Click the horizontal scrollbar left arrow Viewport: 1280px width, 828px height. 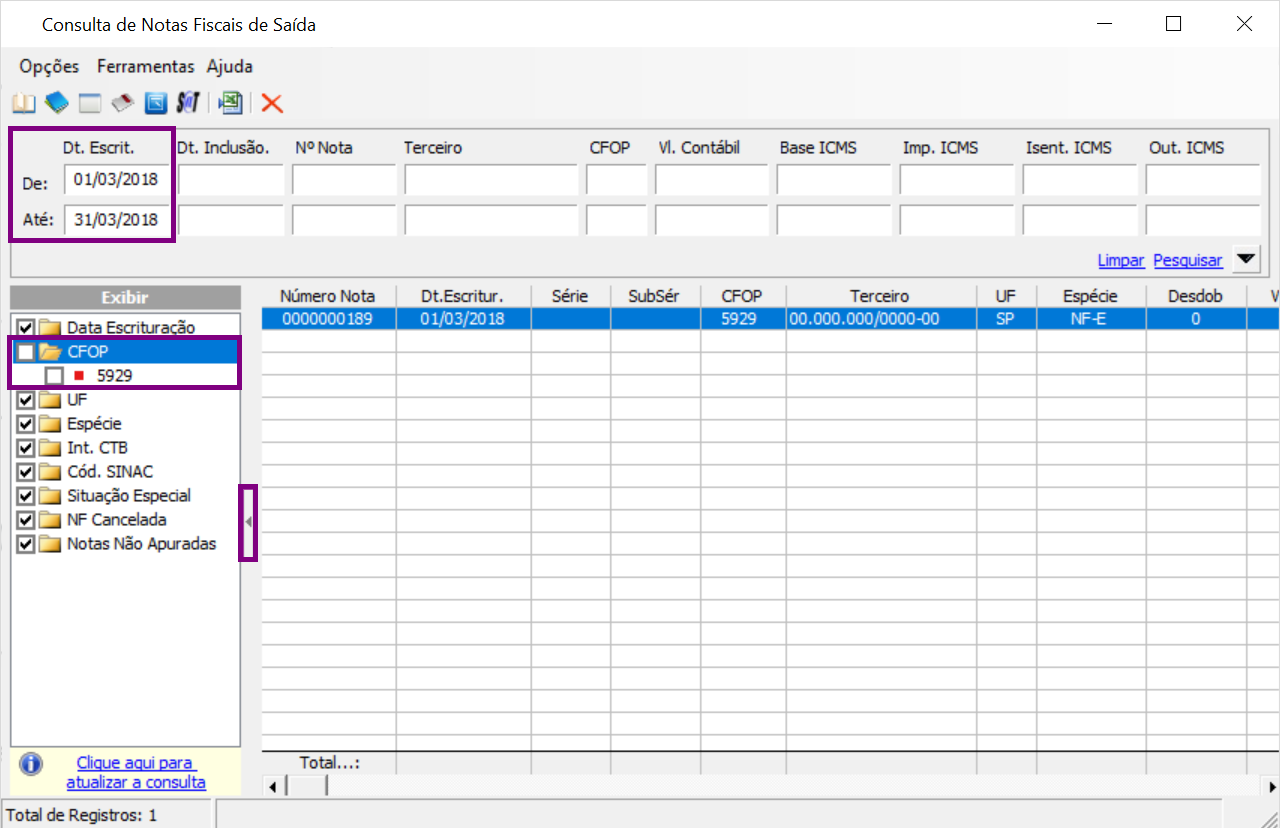(x=274, y=787)
